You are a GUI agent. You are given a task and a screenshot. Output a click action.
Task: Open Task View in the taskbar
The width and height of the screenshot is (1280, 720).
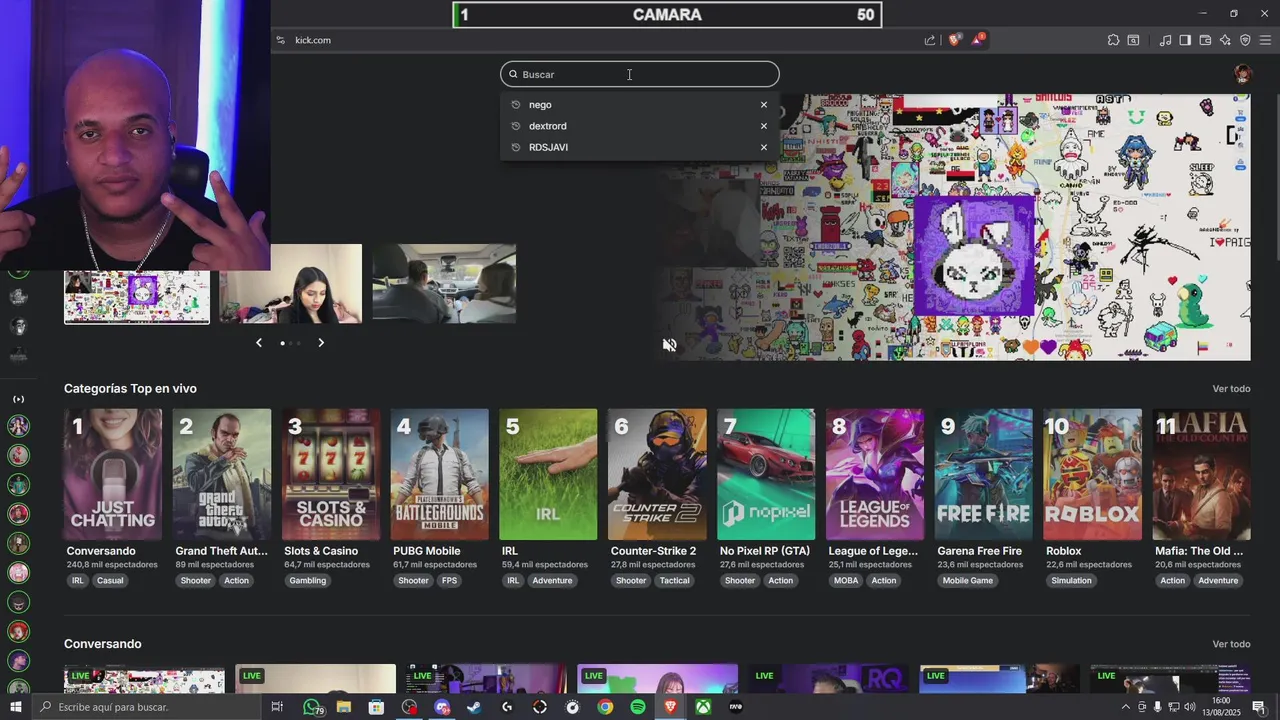click(x=277, y=707)
